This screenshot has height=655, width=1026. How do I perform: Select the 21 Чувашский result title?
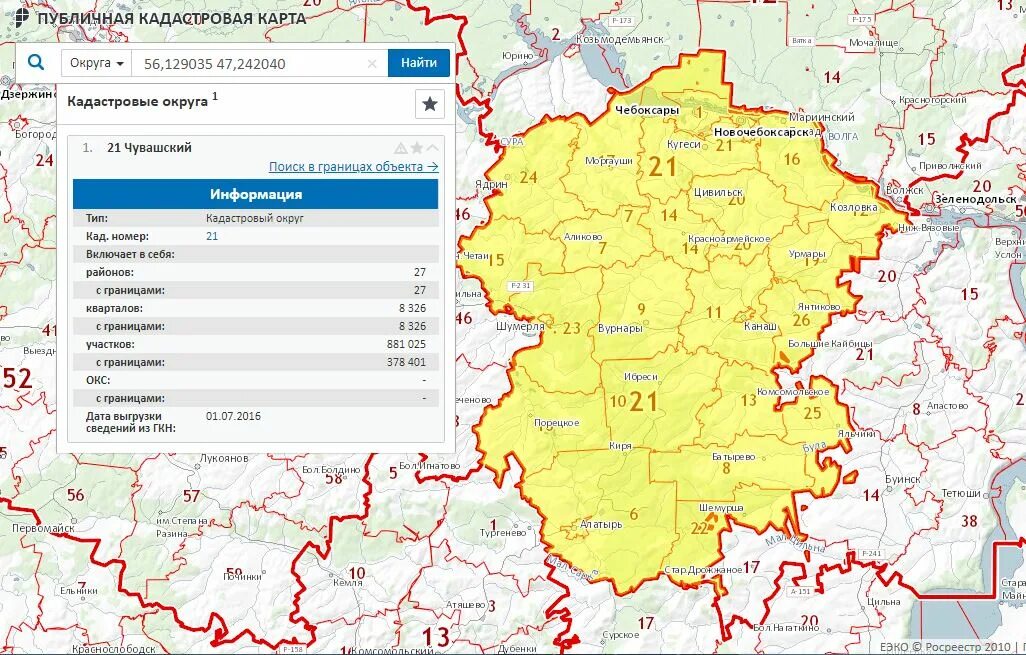pos(149,148)
